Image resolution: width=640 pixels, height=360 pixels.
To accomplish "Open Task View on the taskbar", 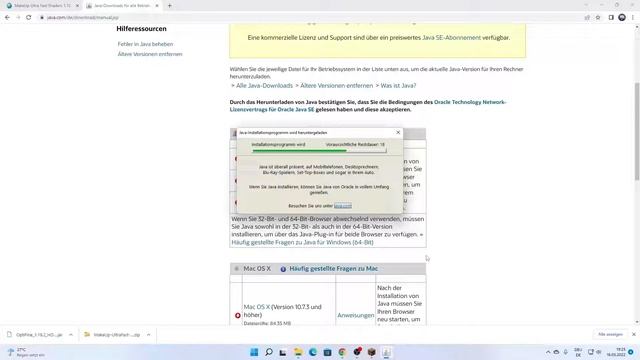I will [x=283, y=352].
